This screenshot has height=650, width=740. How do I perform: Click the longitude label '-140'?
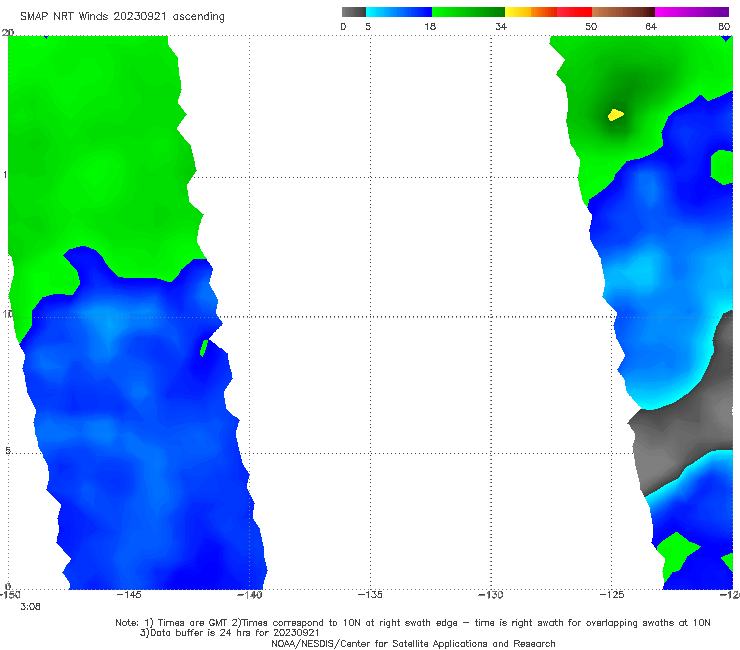coord(249,595)
